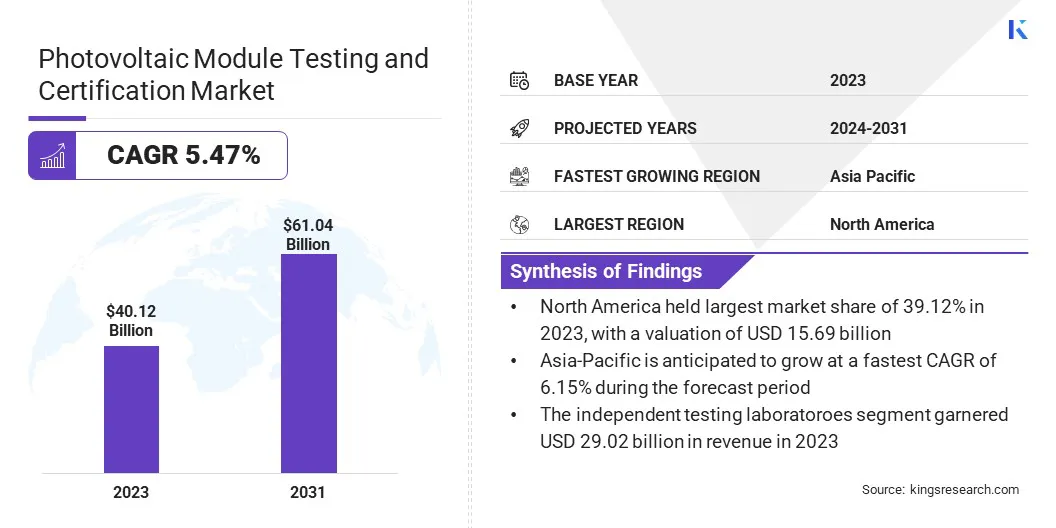Screen dimensions: 1056x528
Task: Click the calendar icon beside Base Year
Action: tap(519, 80)
